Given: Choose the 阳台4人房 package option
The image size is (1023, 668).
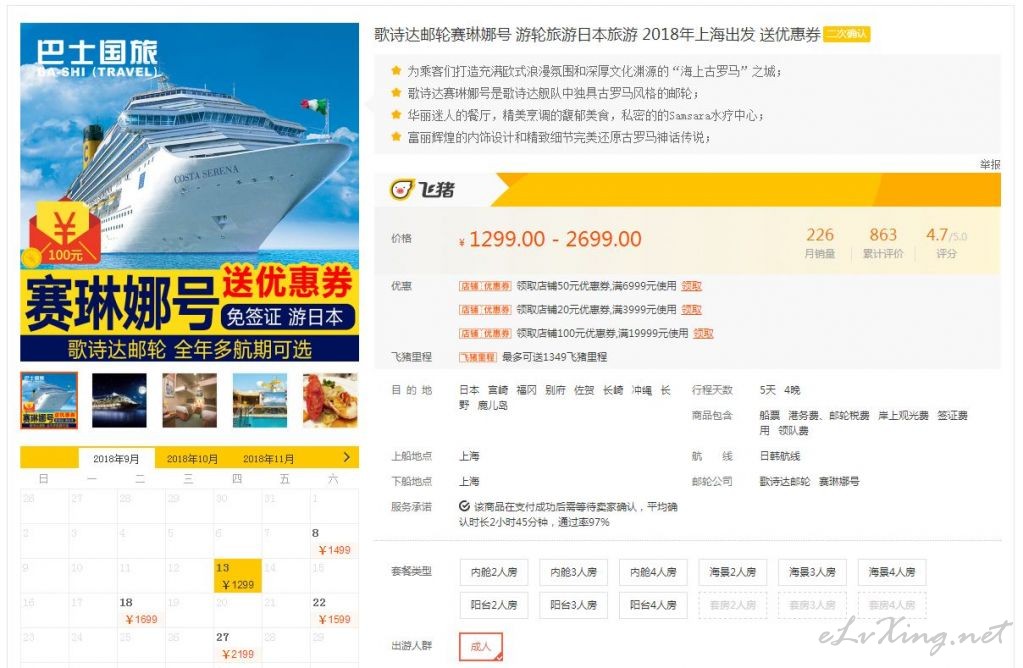Looking at the screenshot, I should [x=653, y=605].
